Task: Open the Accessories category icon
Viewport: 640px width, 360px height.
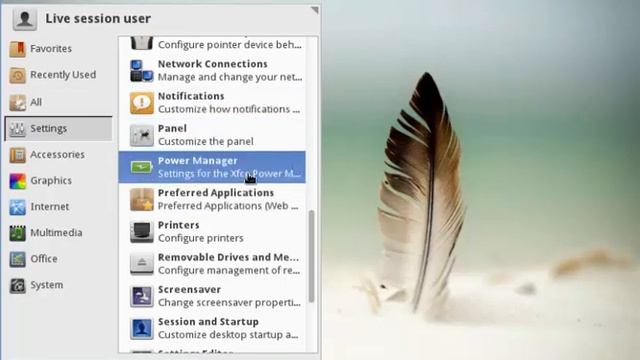Action: click(x=18, y=155)
